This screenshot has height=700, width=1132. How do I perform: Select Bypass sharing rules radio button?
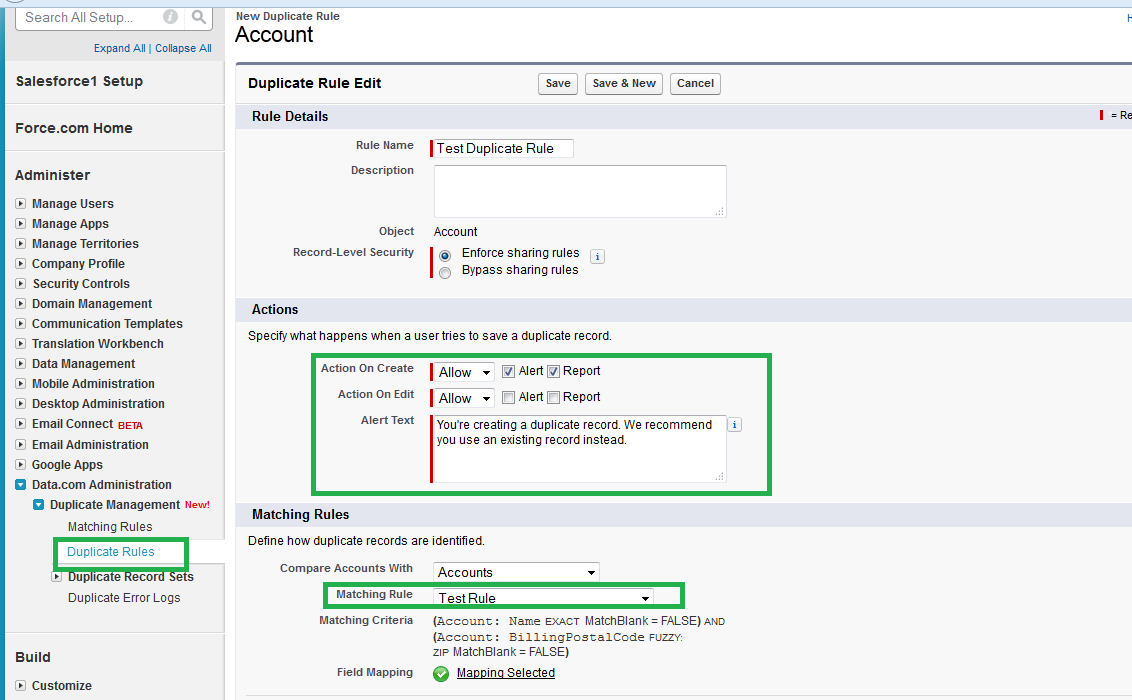pos(445,273)
